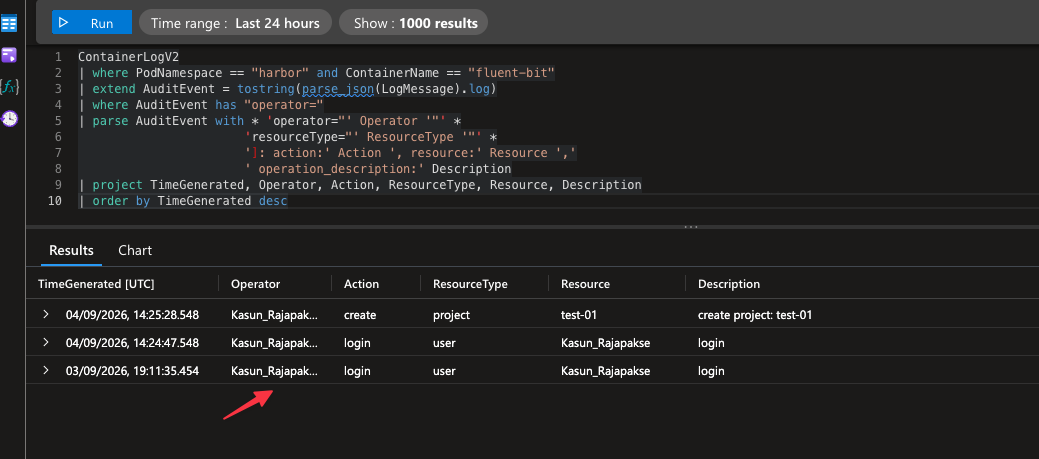This screenshot has width=1039, height=459.
Task: Sort by TimeGenerated [UTC] column header
Action: coord(96,283)
